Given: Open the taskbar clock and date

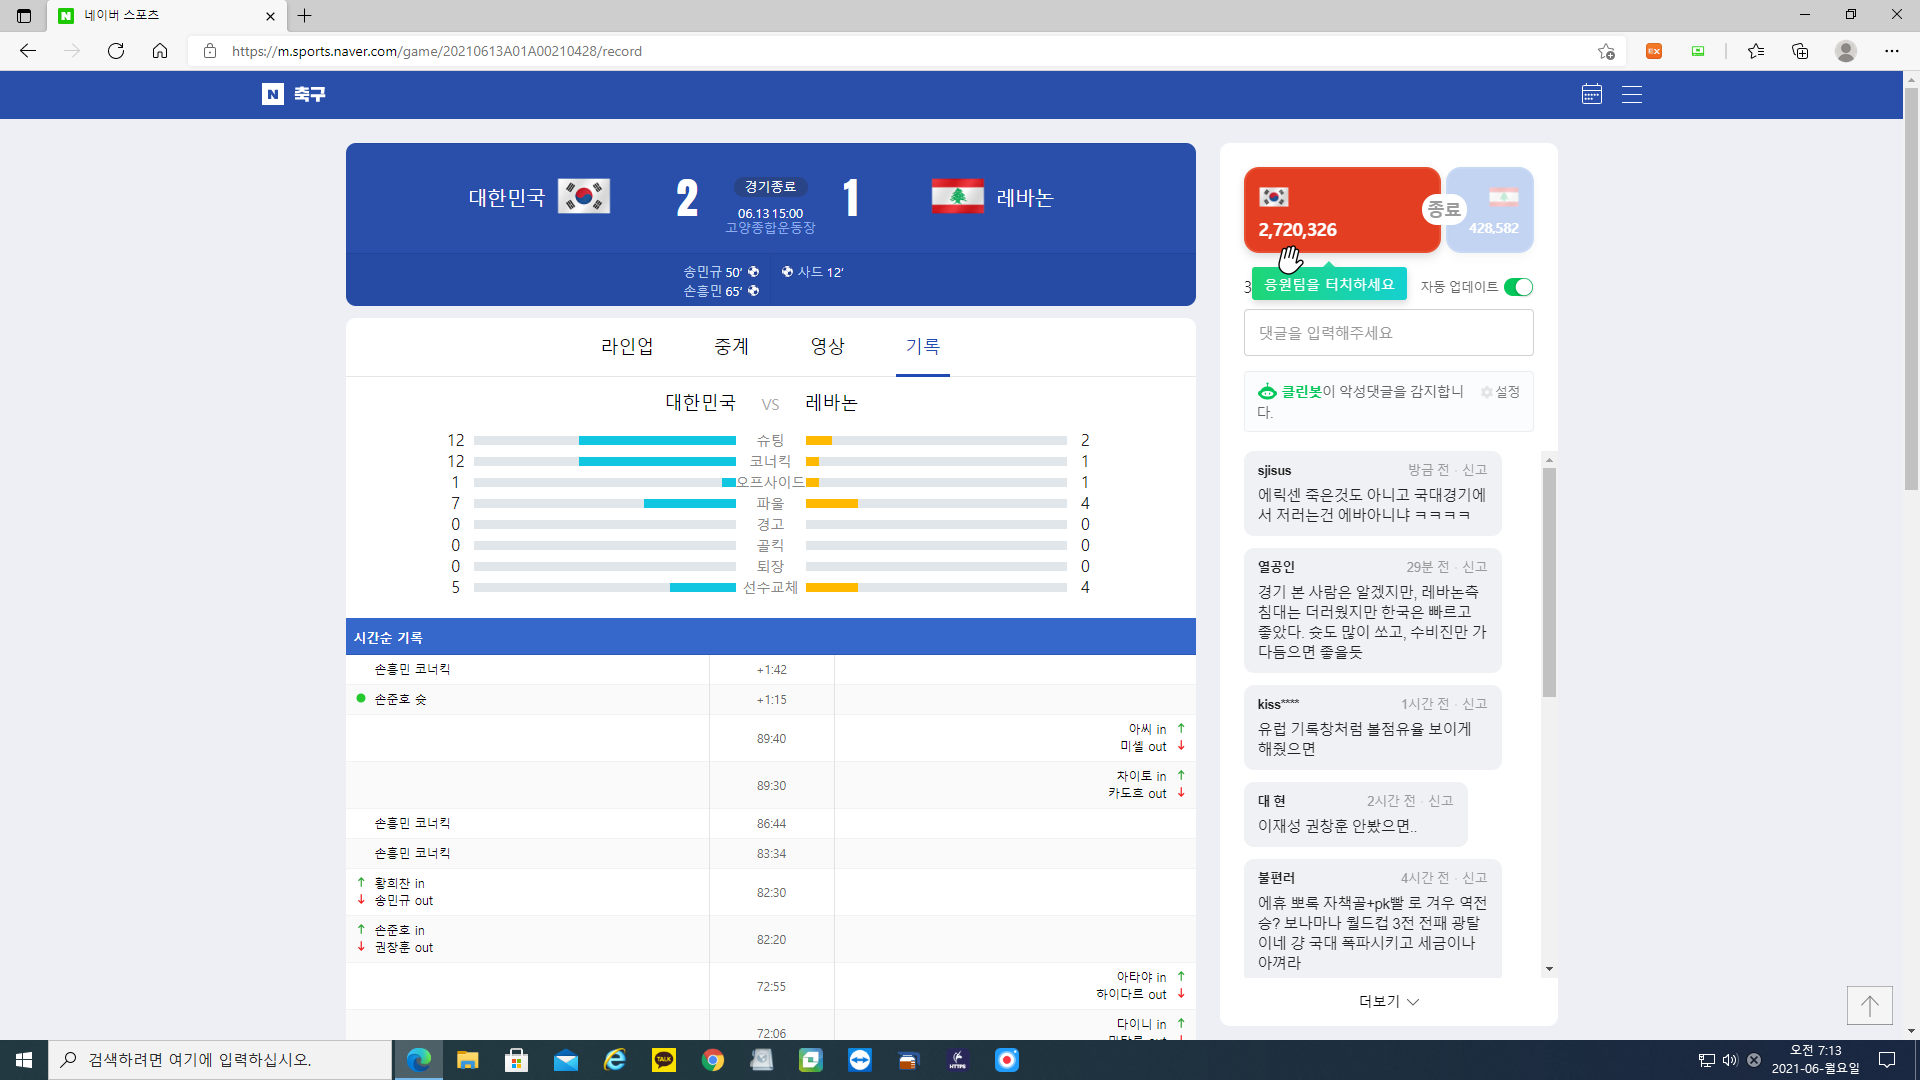Looking at the screenshot, I should click(x=1816, y=1060).
